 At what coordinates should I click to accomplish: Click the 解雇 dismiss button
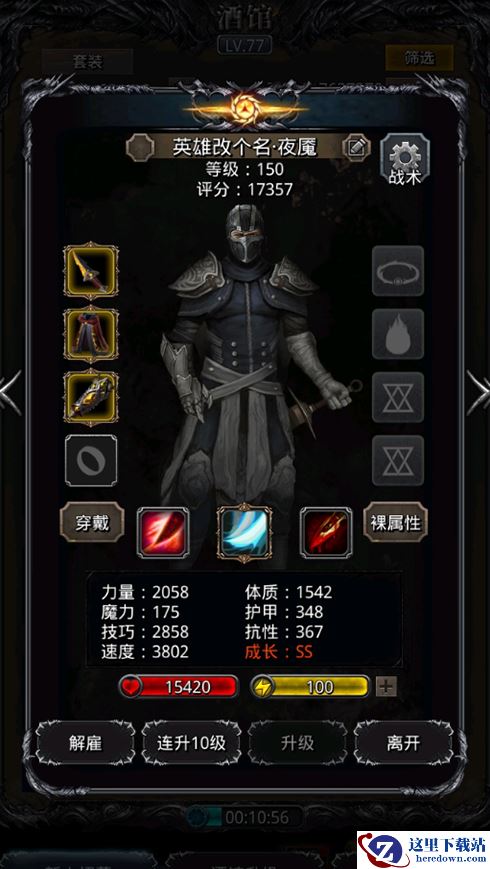pyautogui.click(x=85, y=743)
